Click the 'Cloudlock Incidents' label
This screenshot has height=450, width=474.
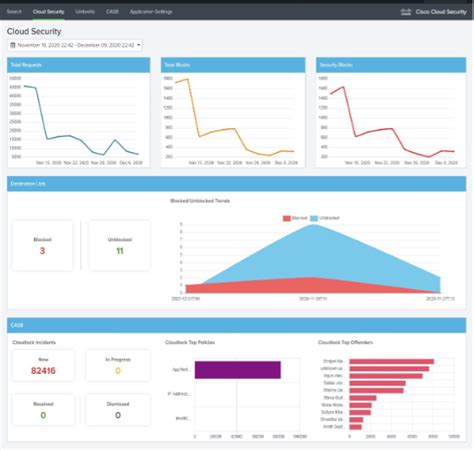click(x=34, y=342)
